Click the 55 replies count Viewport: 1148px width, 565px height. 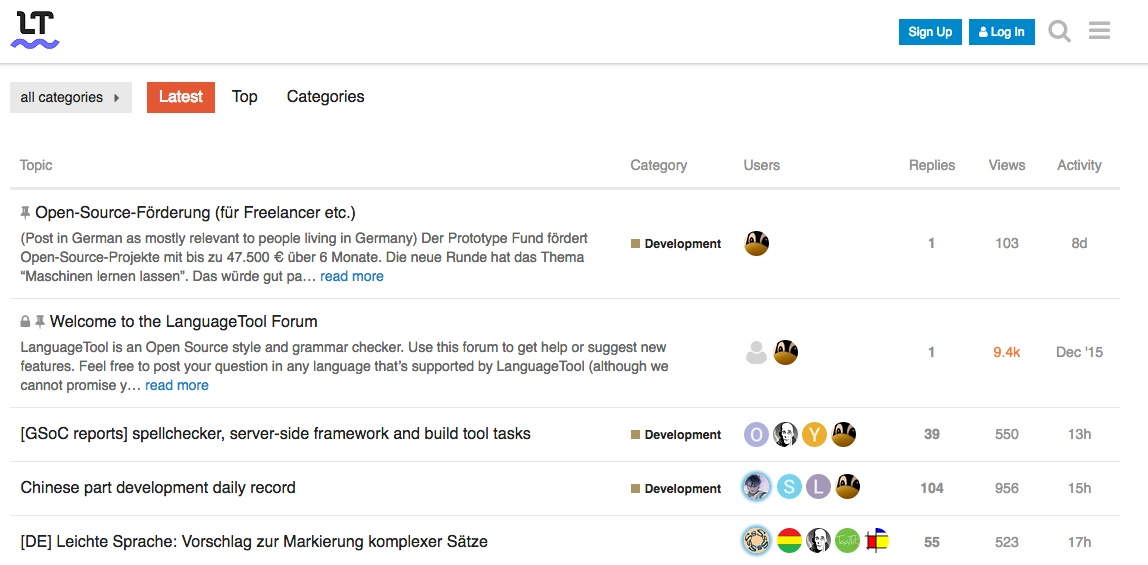tap(931, 542)
